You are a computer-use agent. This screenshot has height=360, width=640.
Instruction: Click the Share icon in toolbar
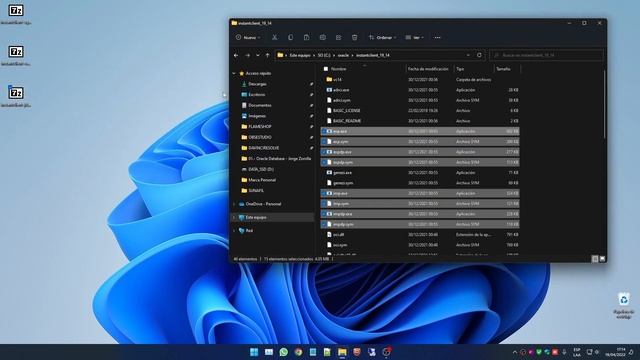[338, 37]
